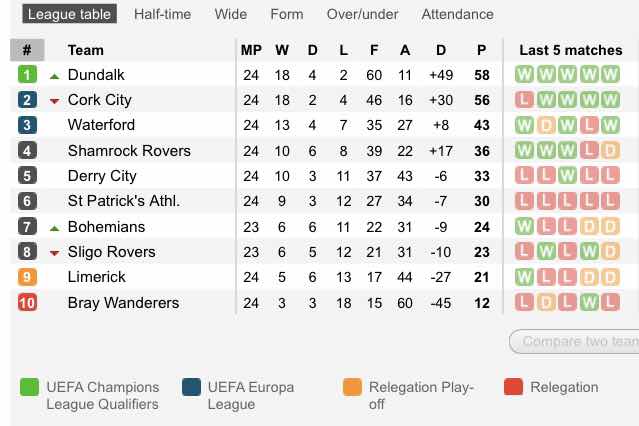The width and height of the screenshot is (639, 426).
Task: Click Dundalk's latest win result badge
Action: [x=610, y=75]
